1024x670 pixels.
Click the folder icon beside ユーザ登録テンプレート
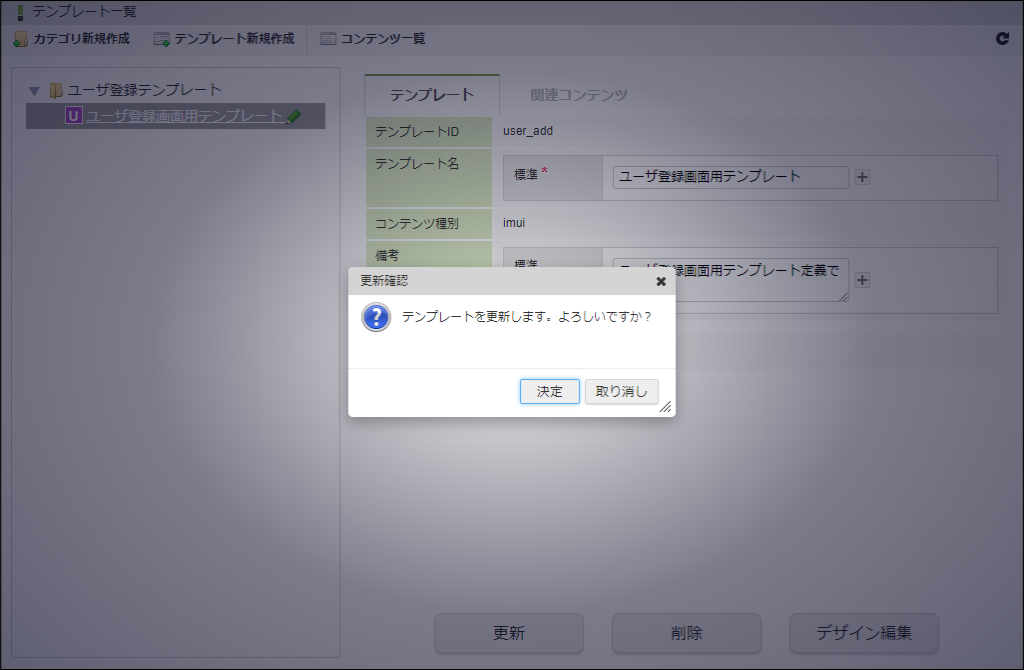tap(56, 90)
